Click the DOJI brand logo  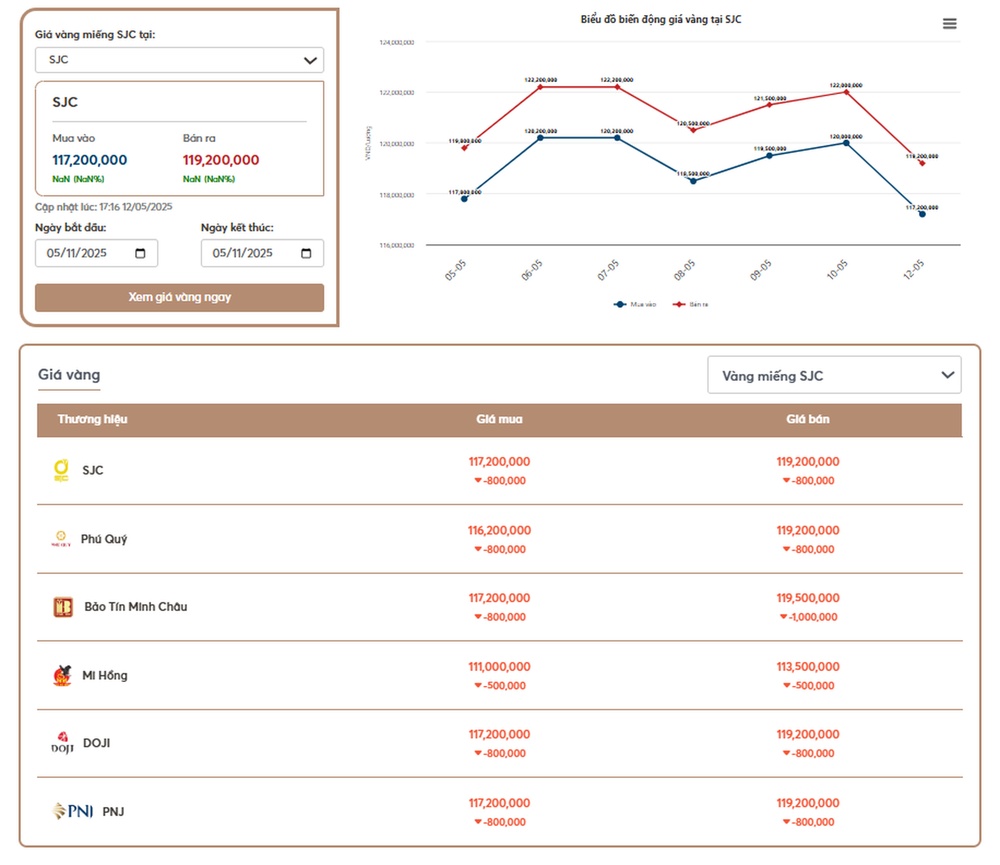coord(62,743)
